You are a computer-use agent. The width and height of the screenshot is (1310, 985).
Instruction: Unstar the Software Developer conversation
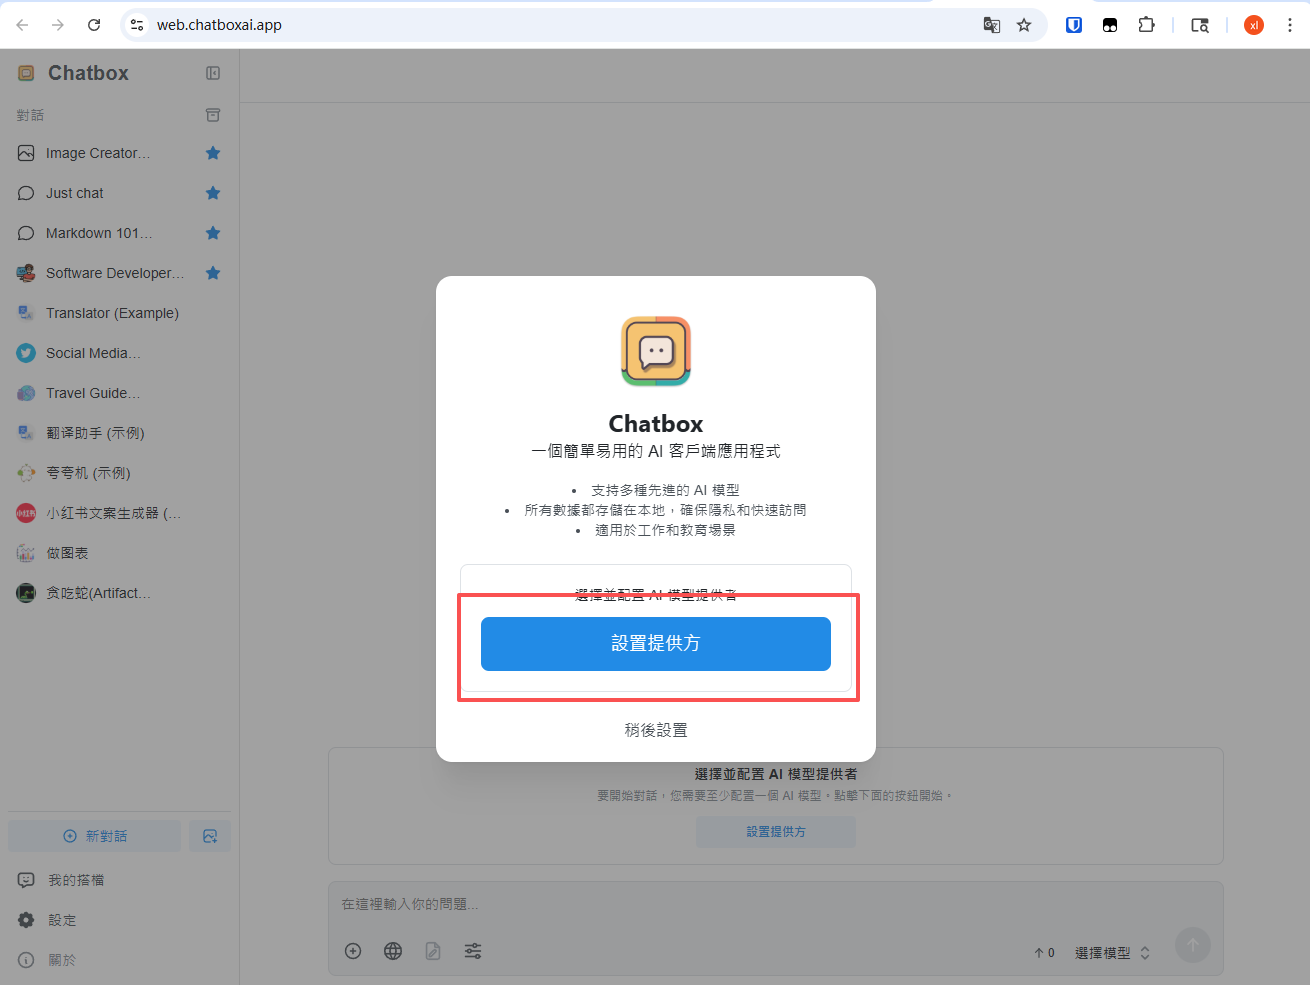click(x=213, y=273)
